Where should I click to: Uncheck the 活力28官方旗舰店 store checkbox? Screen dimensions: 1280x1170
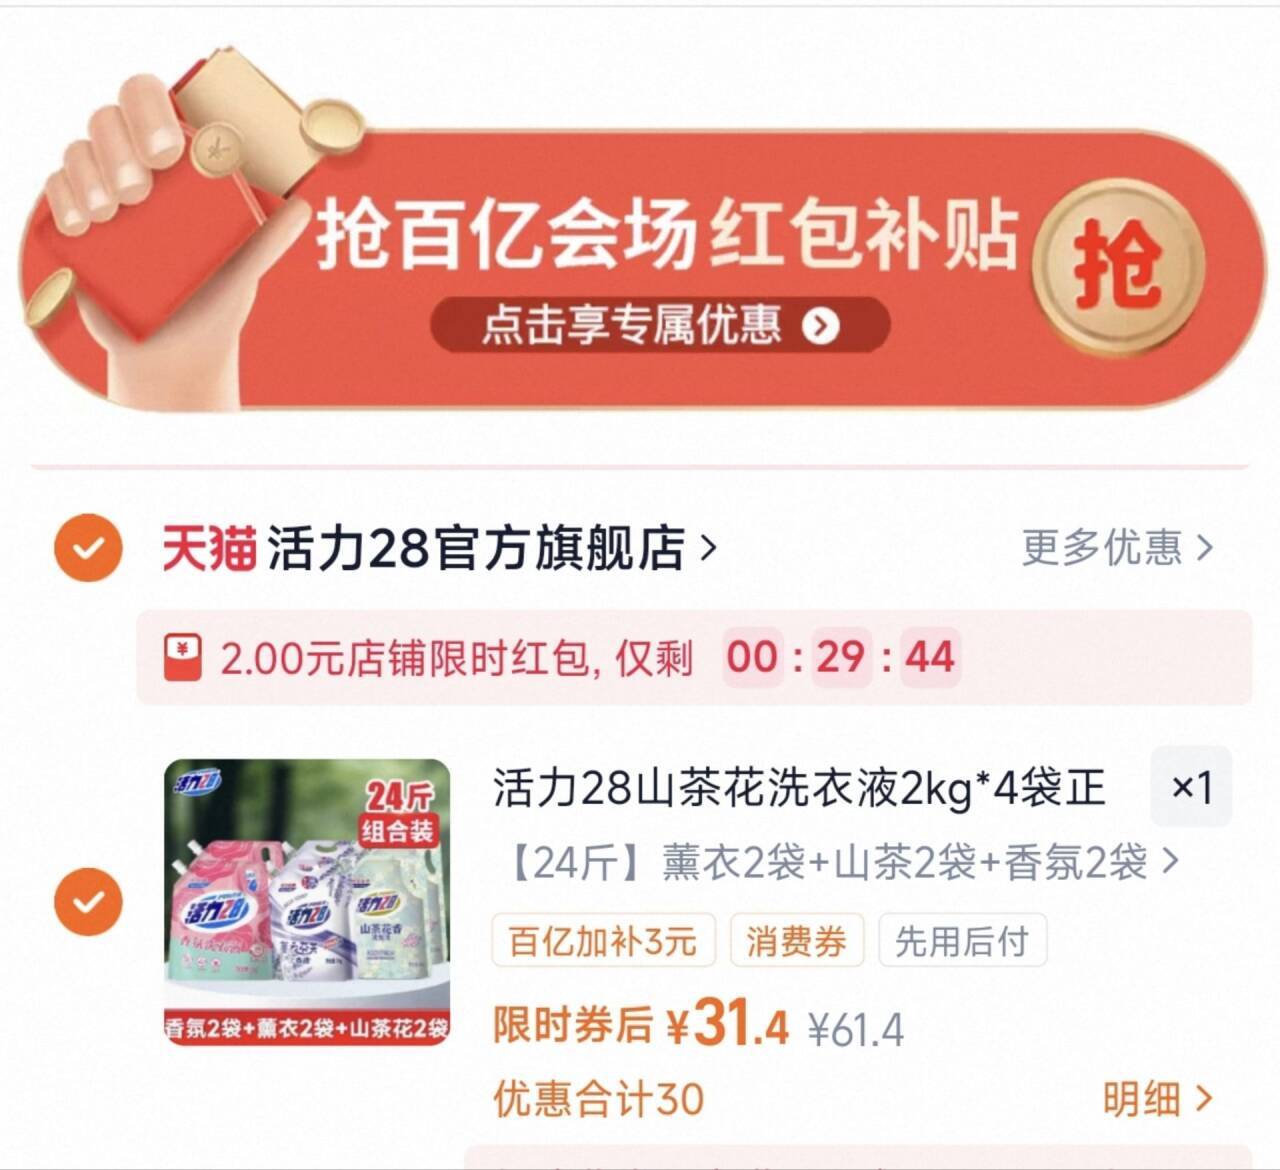[x=88, y=548]
